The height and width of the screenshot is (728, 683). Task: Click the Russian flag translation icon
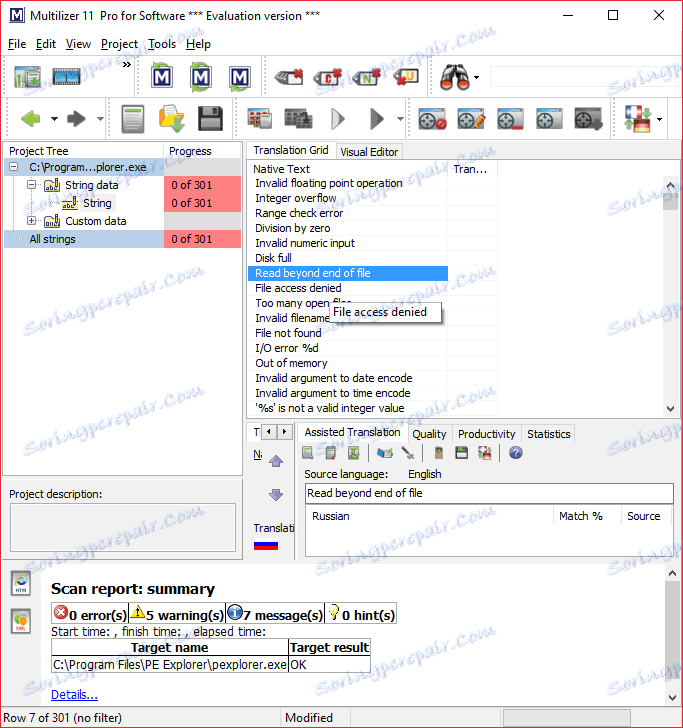(x=266, y=545)
